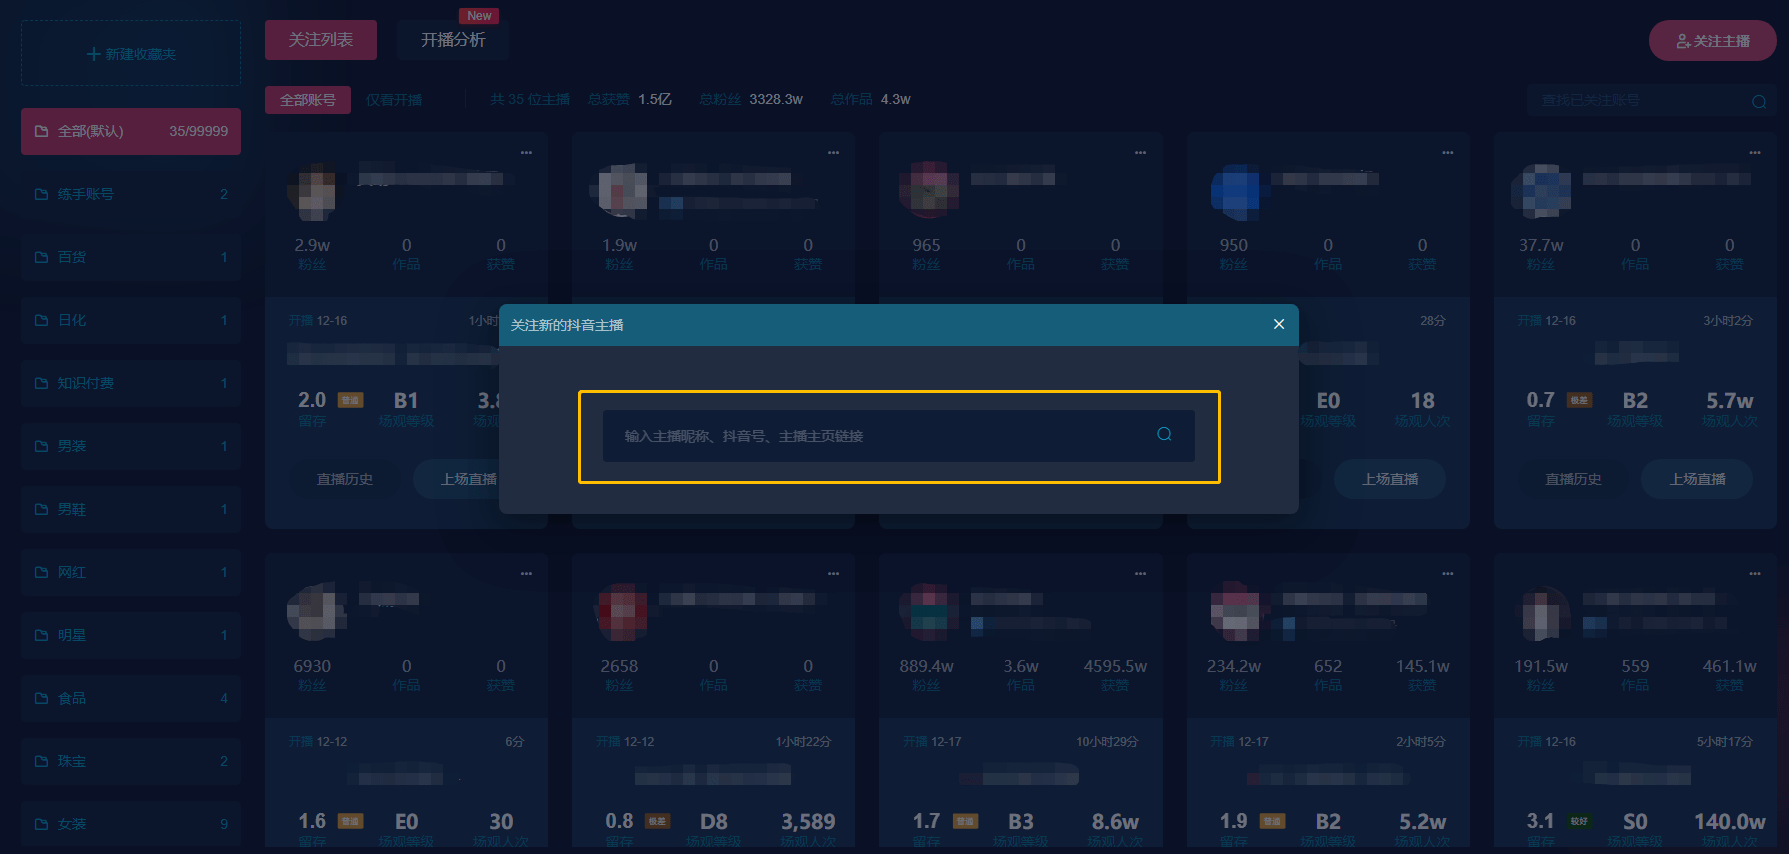Click the 总粉丝 3328.3w statistic
The width and height of the screenshot is (1789, 854).
[751, 99]
